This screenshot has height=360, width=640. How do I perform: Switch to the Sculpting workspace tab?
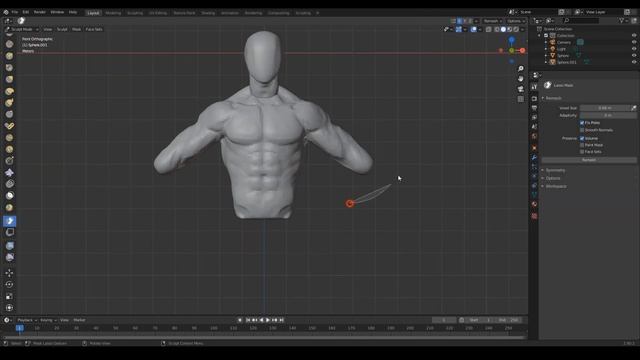(x=135, y=13)
